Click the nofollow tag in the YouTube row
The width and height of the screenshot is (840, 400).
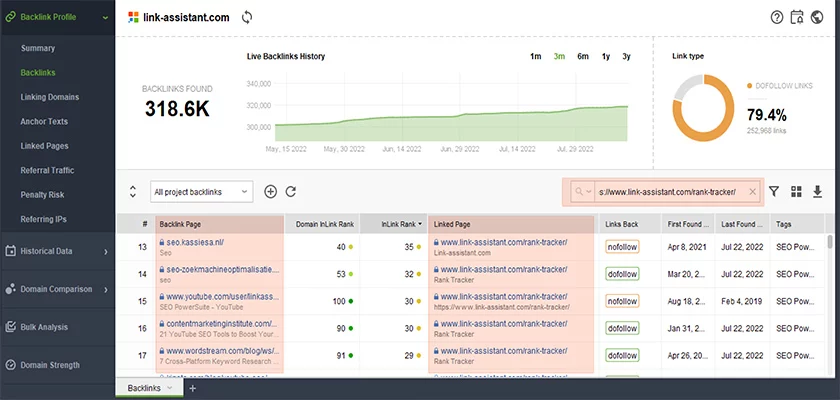point(622,301)
